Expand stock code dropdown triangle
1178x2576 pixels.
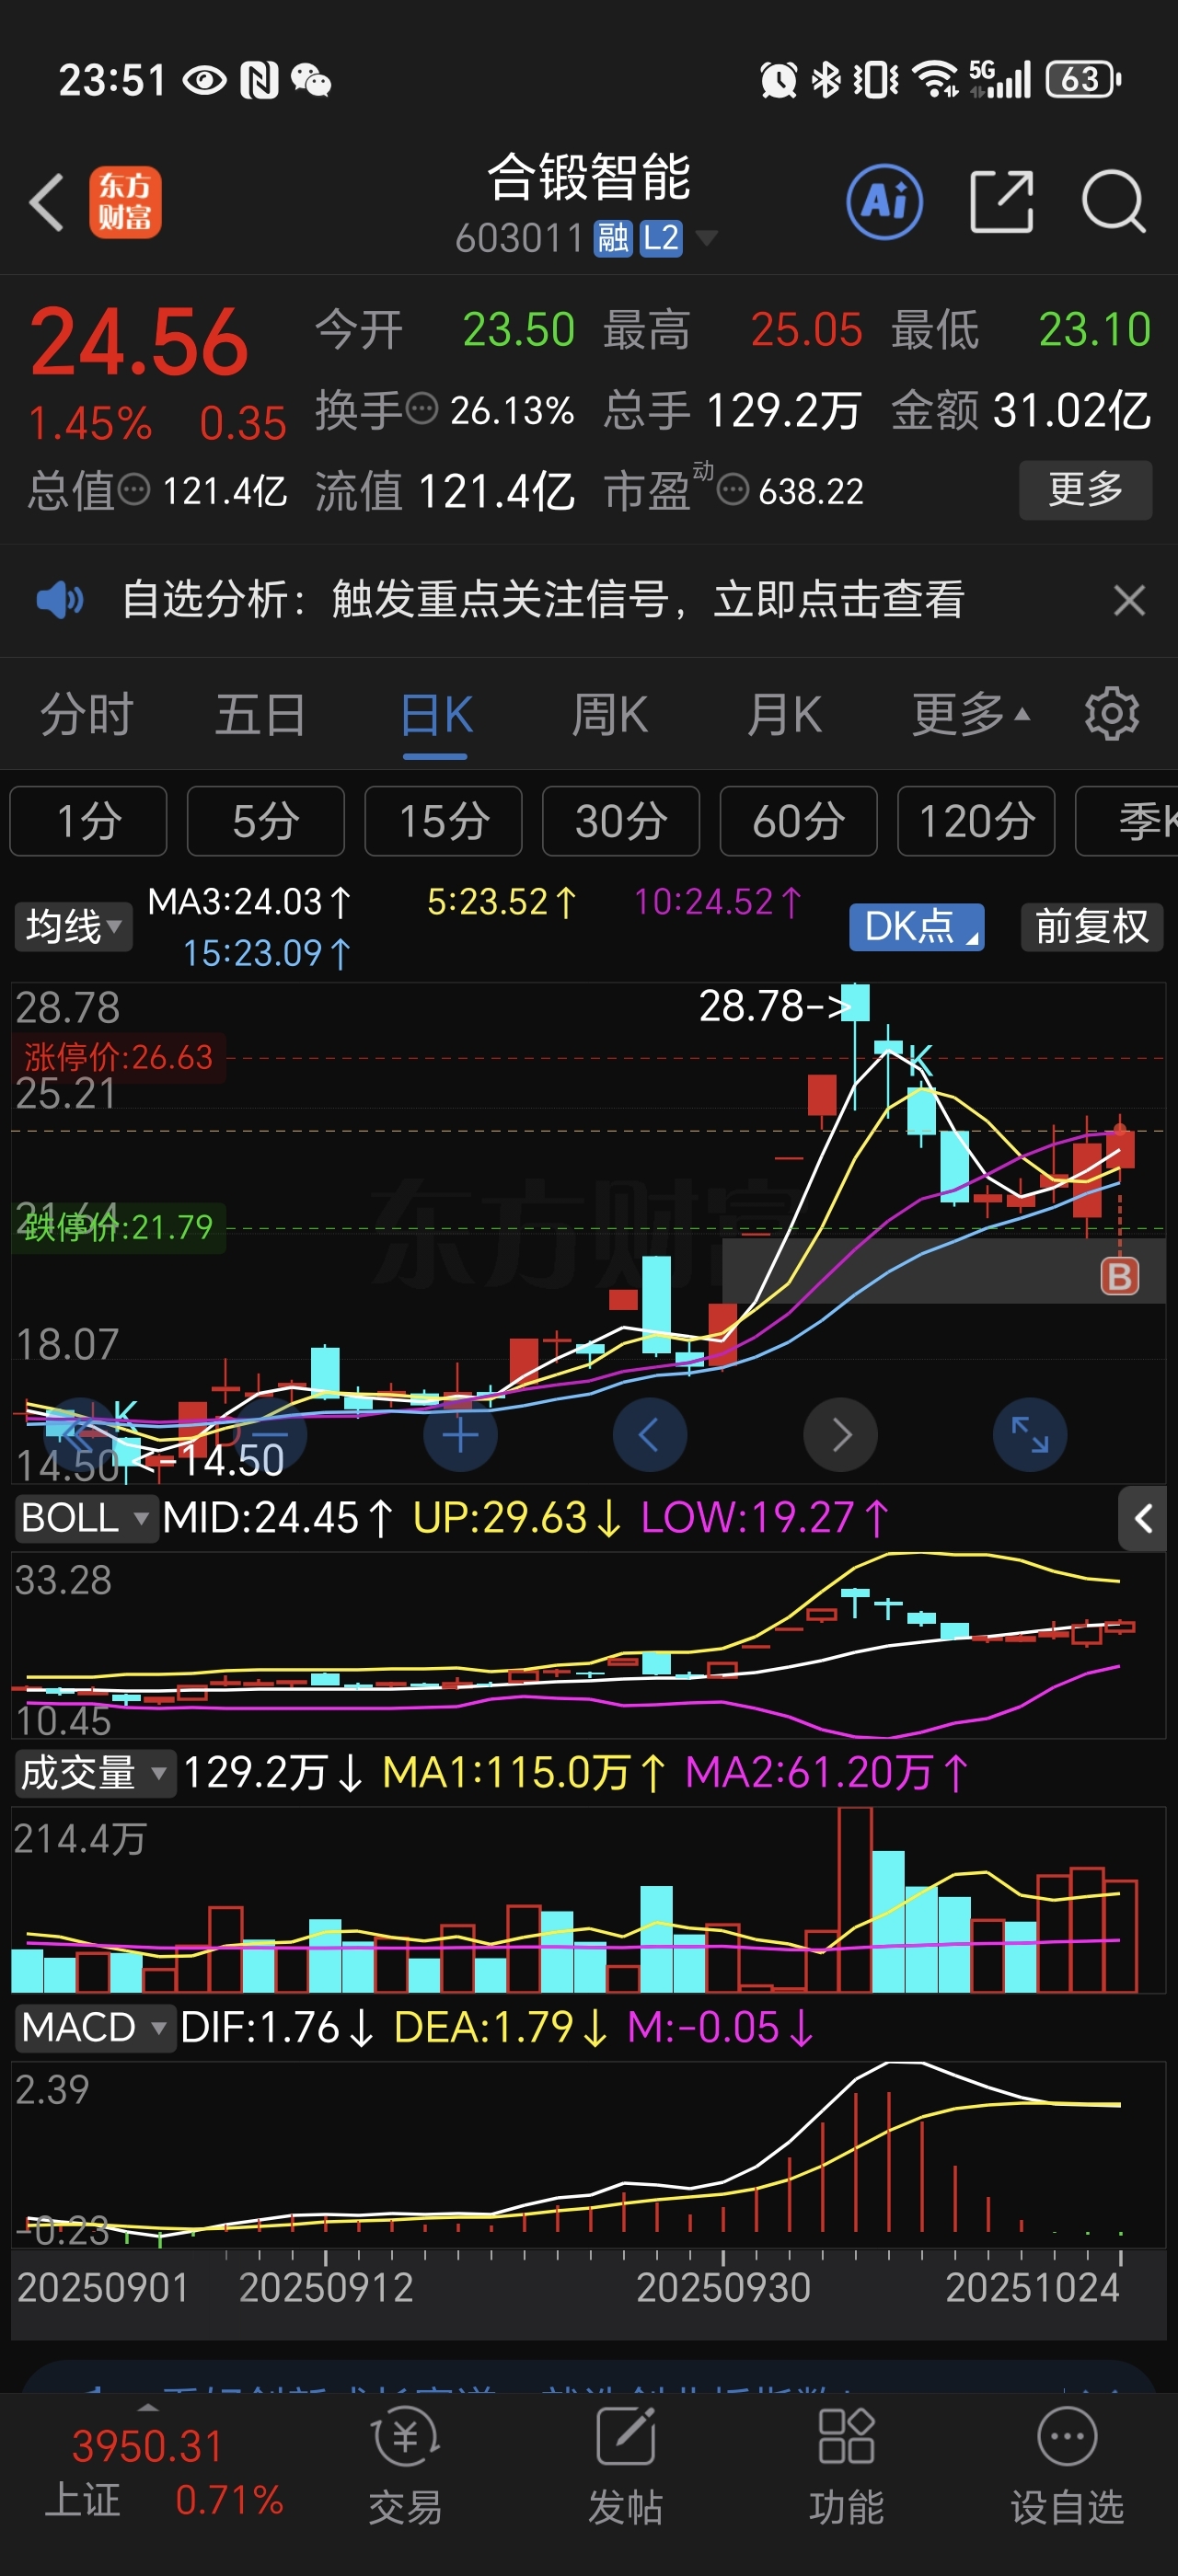pyautogui.click(x=706, y=239)
